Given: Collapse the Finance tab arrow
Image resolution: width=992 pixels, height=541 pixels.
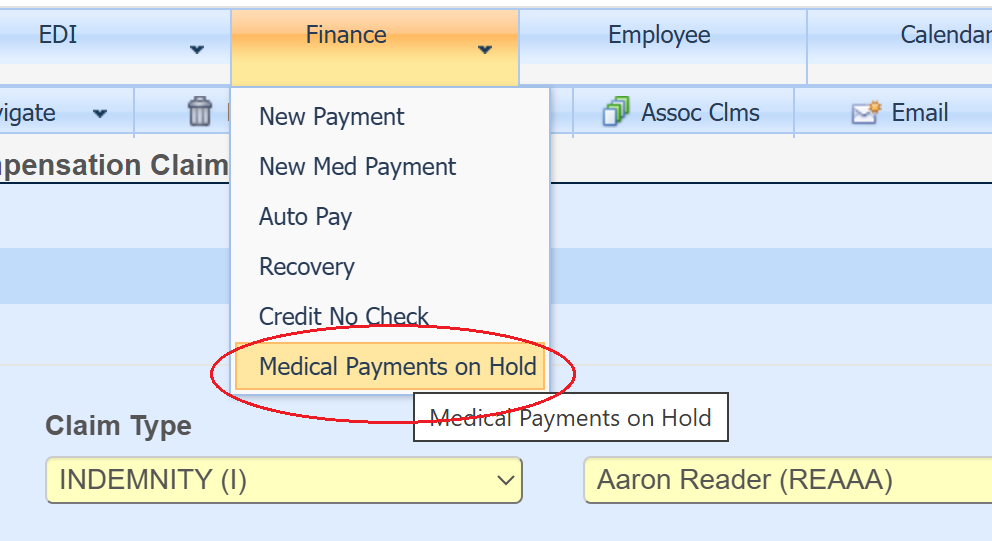Looking at the screenshot, I should pos(485,49).
